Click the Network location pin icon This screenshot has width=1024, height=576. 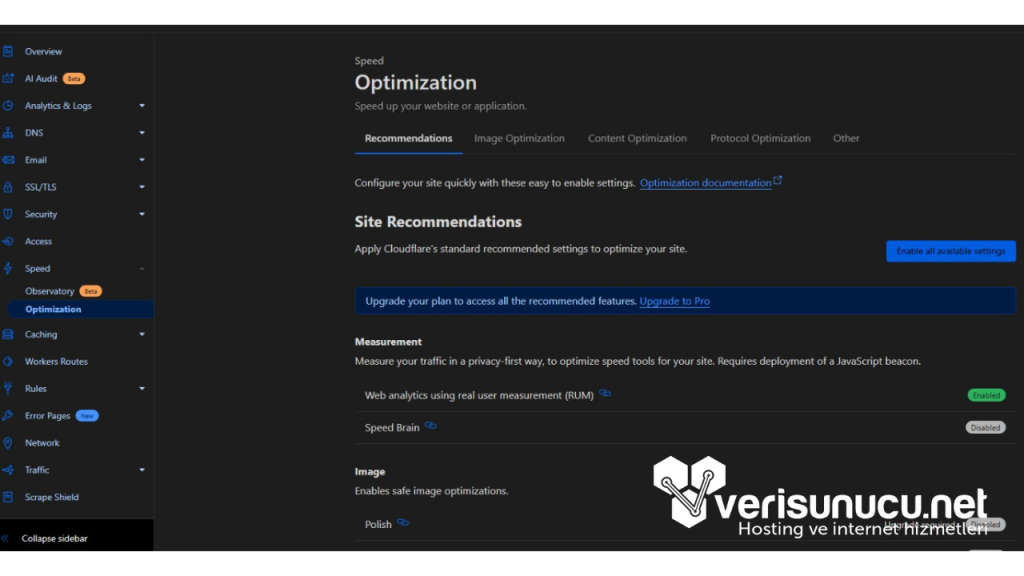(8, 443)
